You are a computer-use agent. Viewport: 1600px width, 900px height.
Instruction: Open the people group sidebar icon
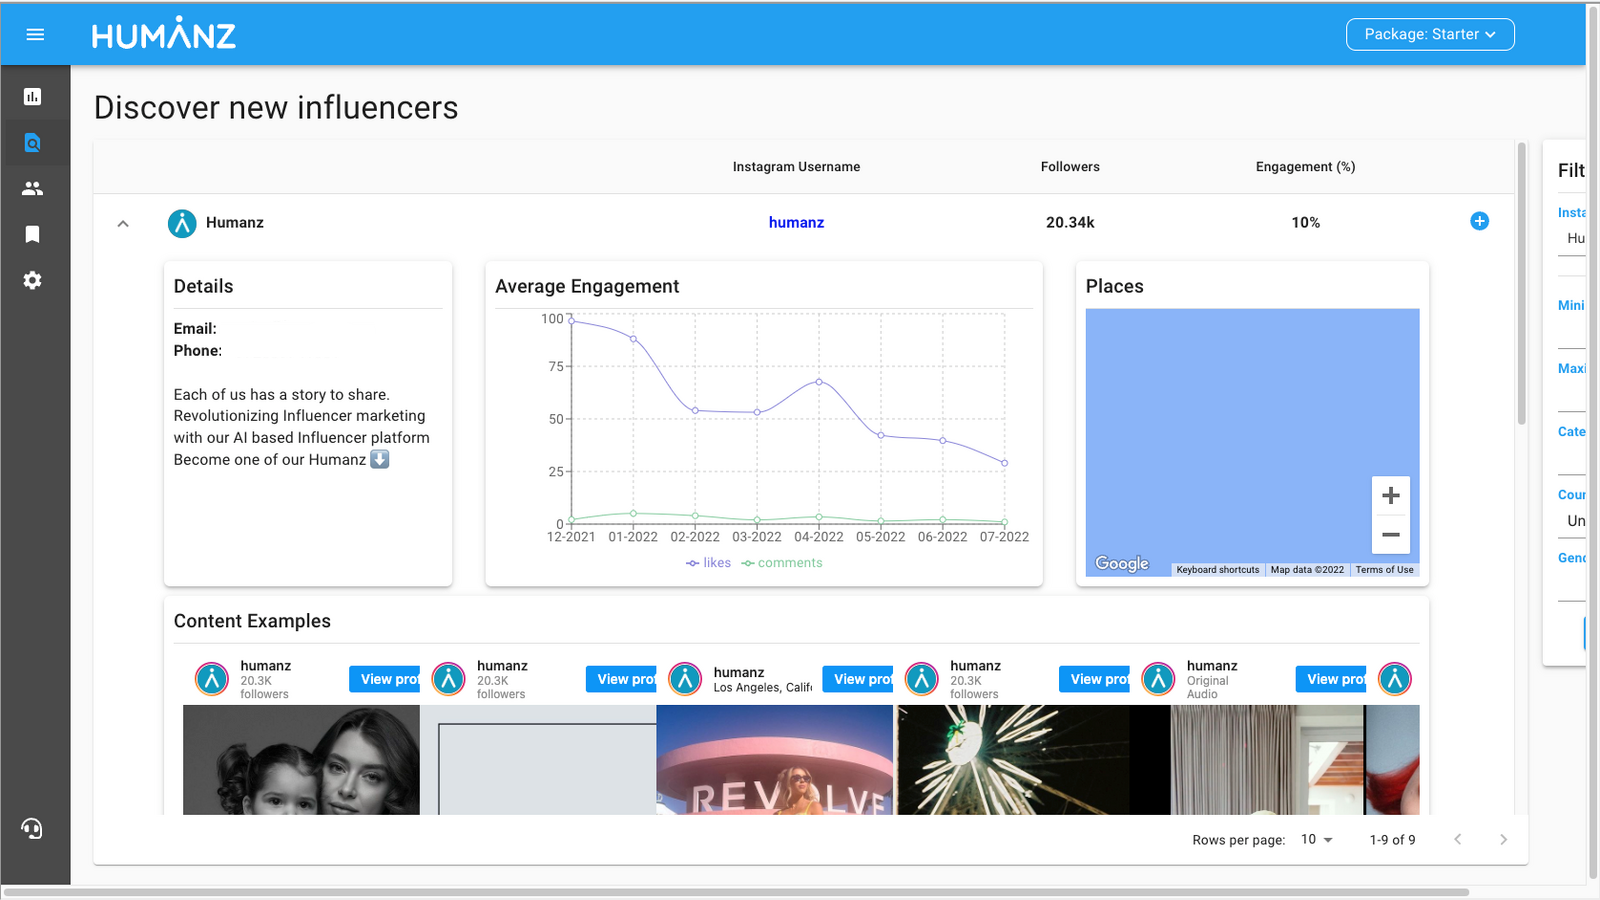[x=33, y=188]
